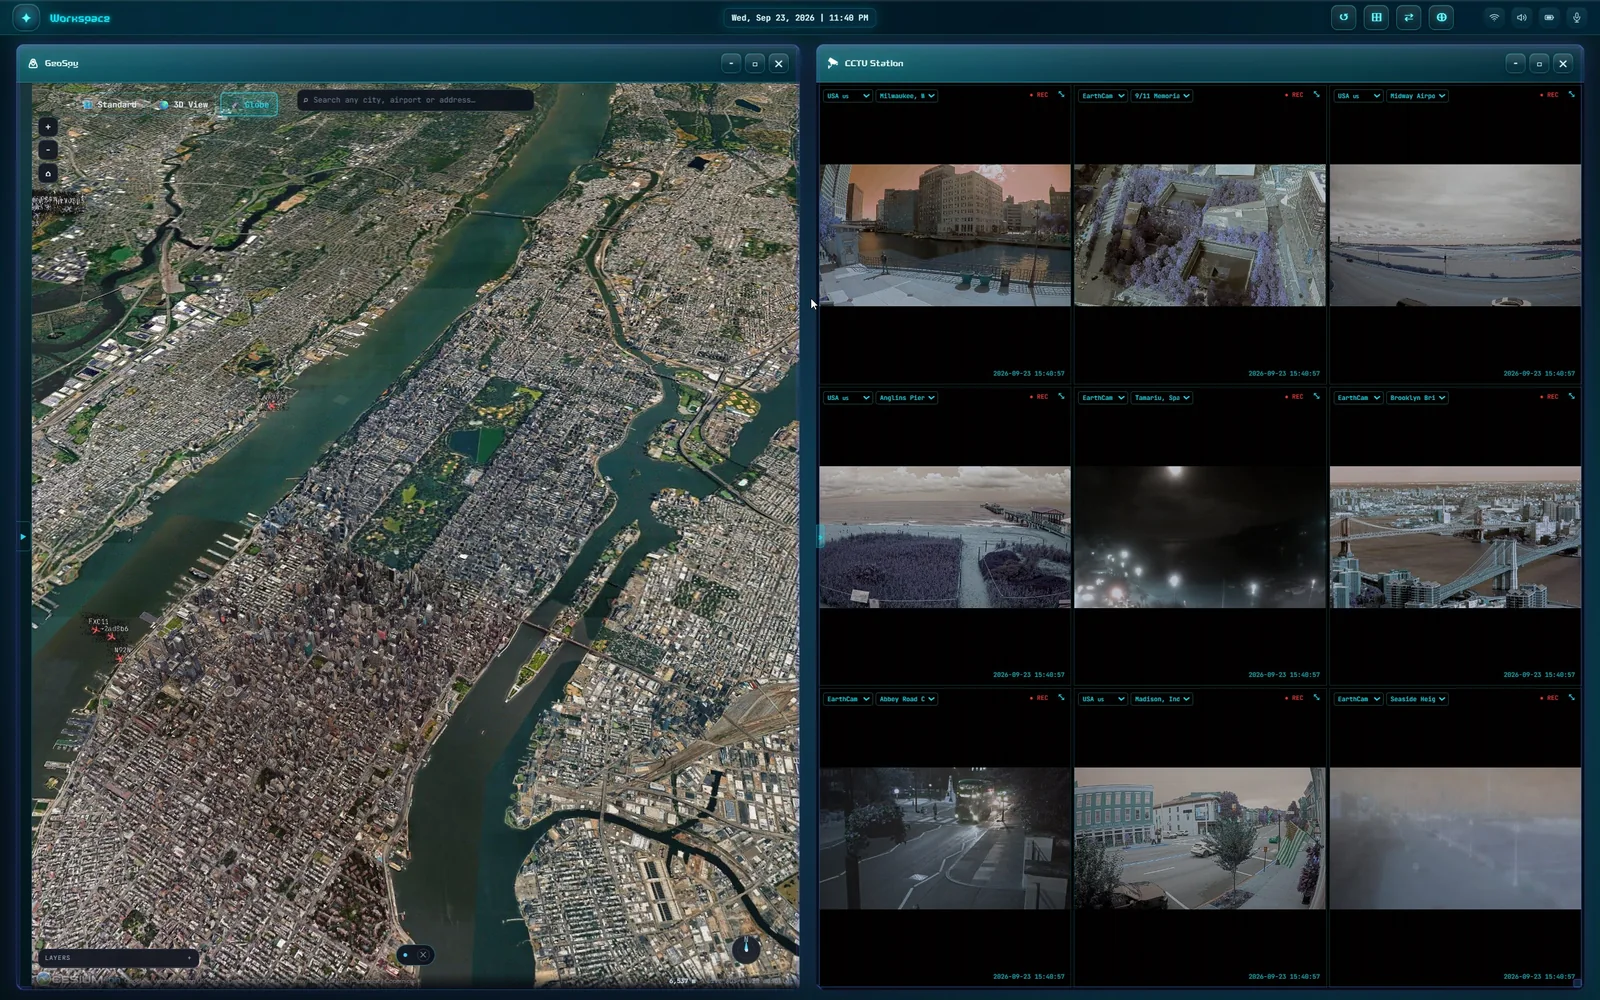Open the grid layout icon in top bar
Image resolution: width=1600 pixels, height=1000 pixels.
tap(1376, 17)
